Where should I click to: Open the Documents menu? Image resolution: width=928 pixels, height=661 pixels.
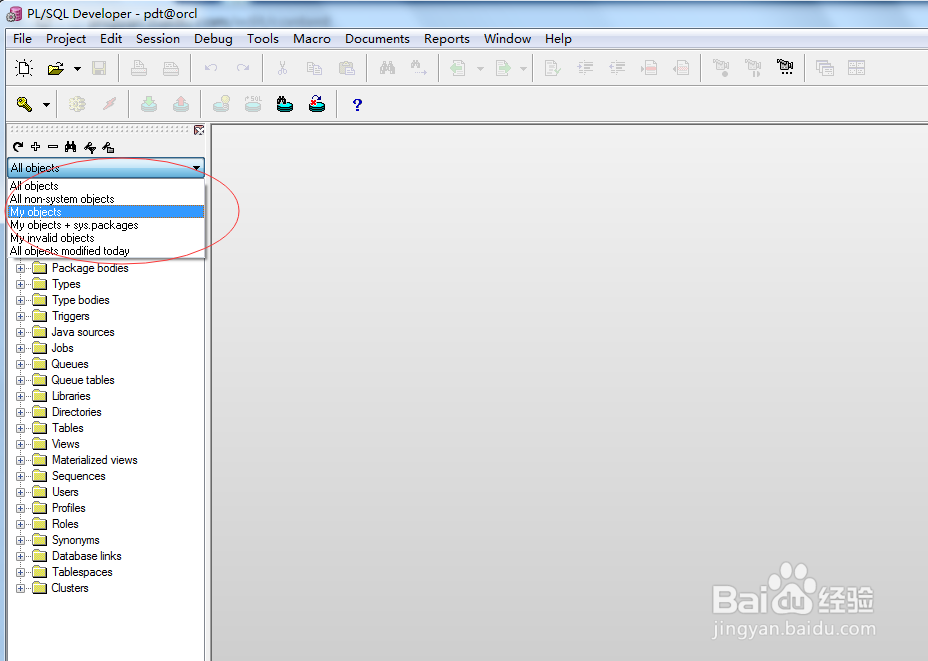pos(377,38)
